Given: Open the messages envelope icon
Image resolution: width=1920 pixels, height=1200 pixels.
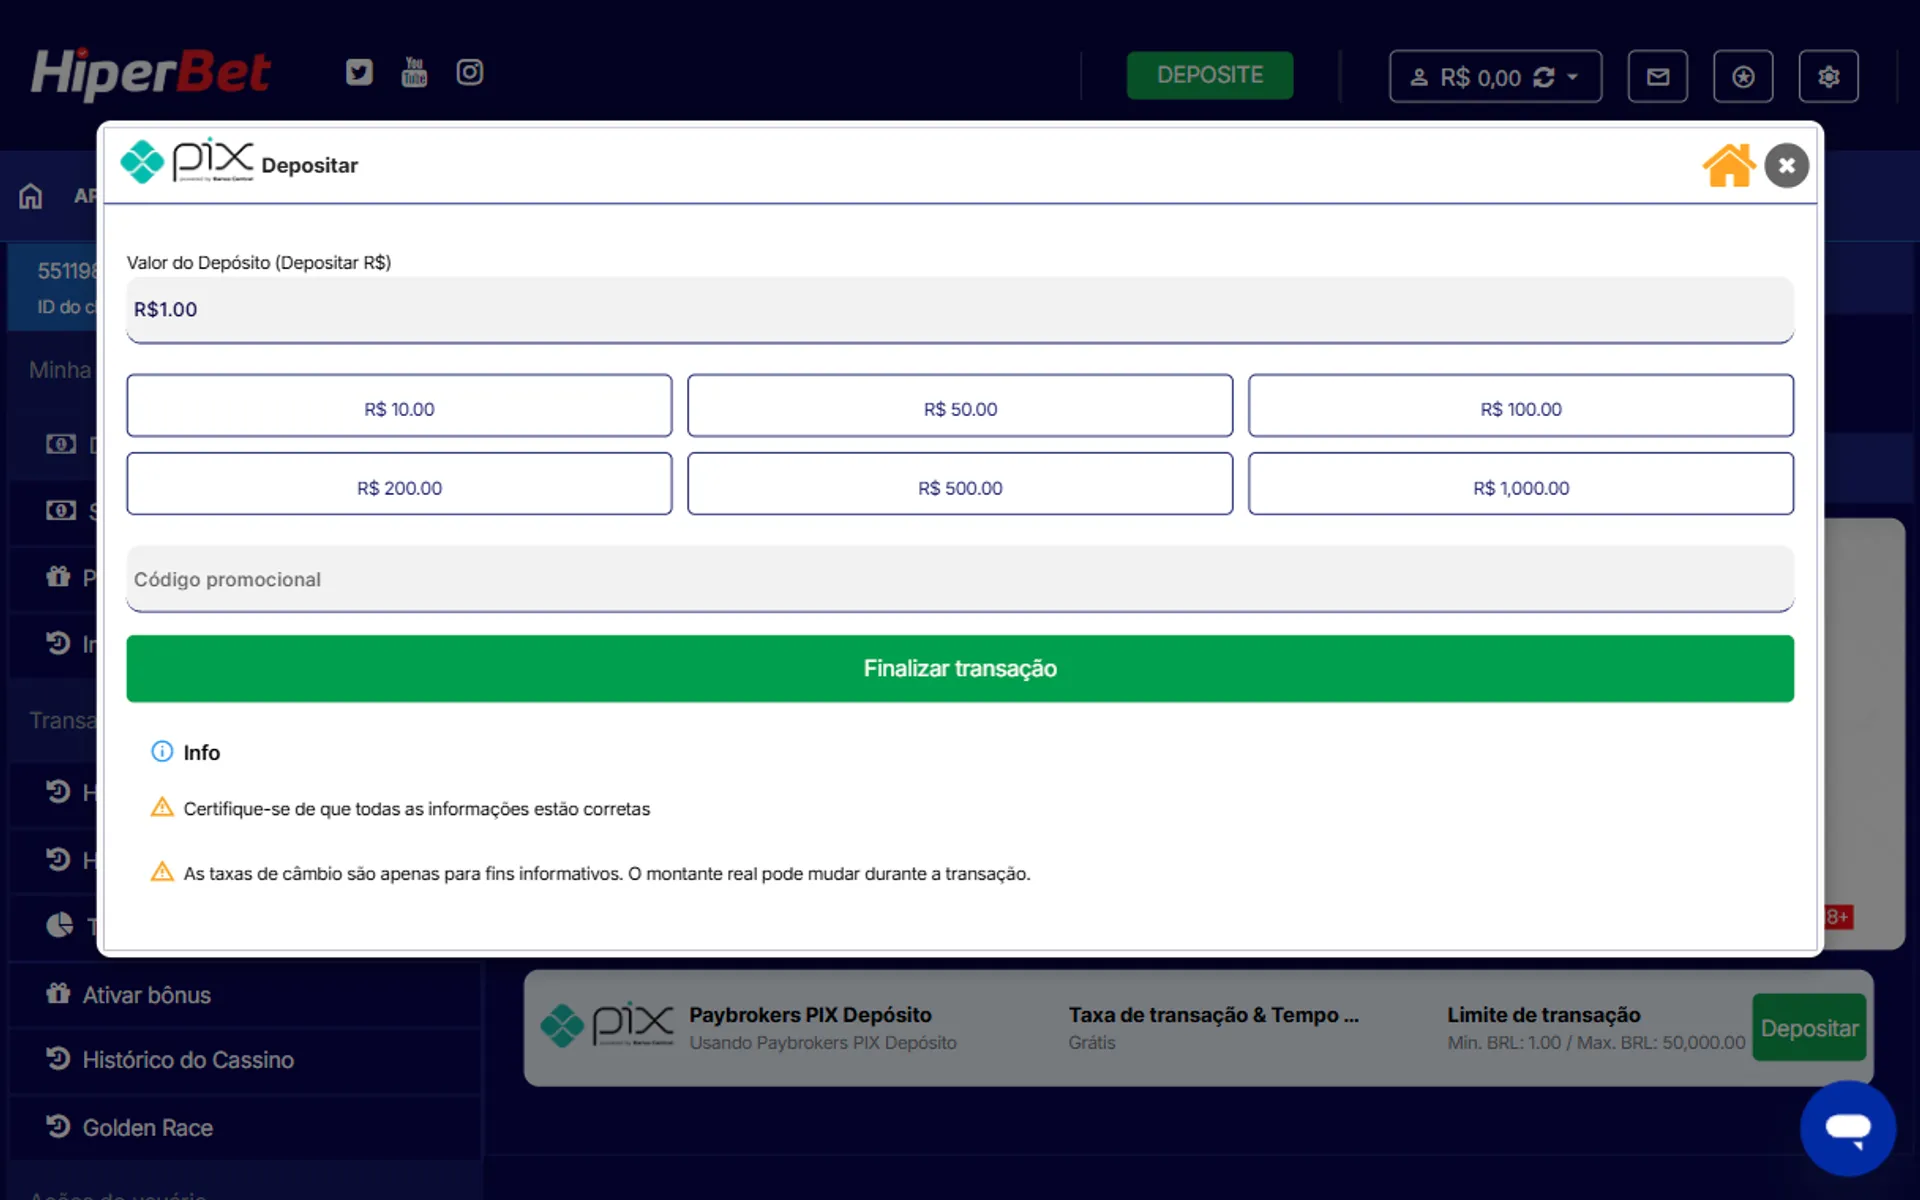Looking at the screenshot, I should [1658, 76].
